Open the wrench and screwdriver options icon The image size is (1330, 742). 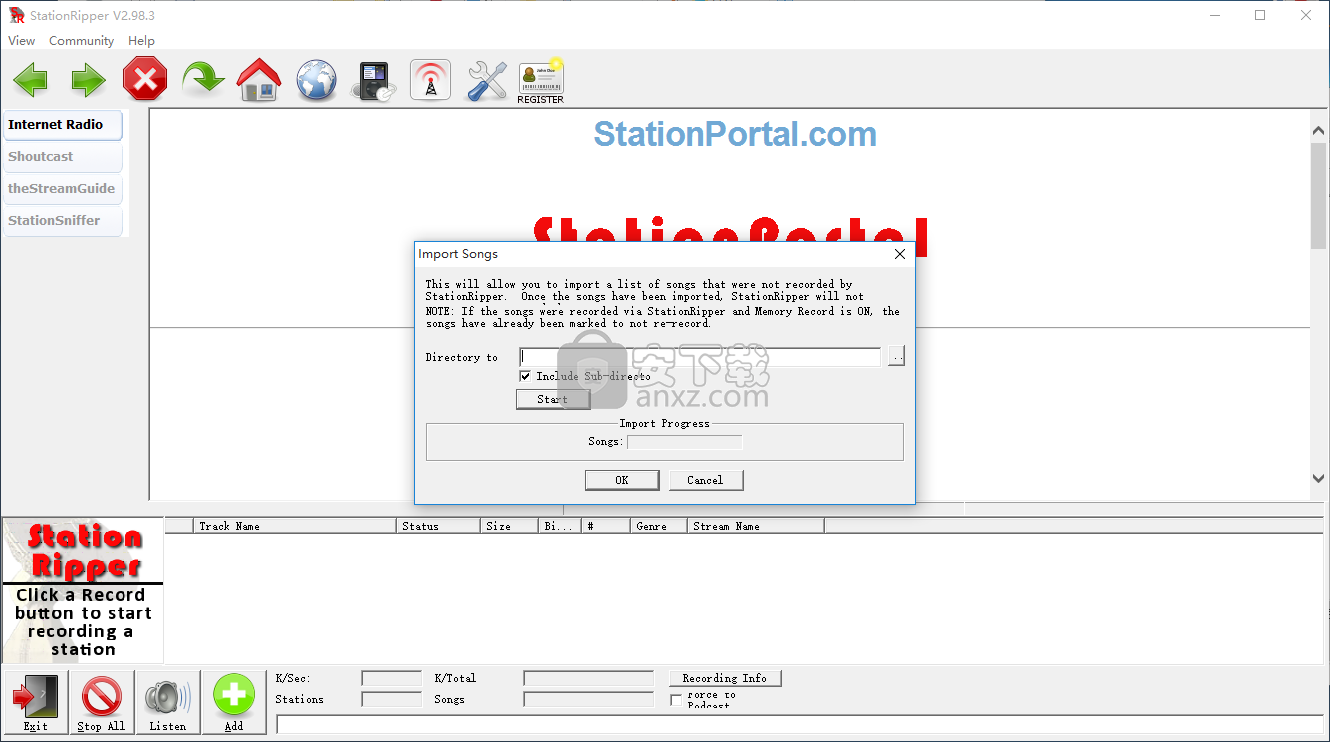(x=487, y=79)
